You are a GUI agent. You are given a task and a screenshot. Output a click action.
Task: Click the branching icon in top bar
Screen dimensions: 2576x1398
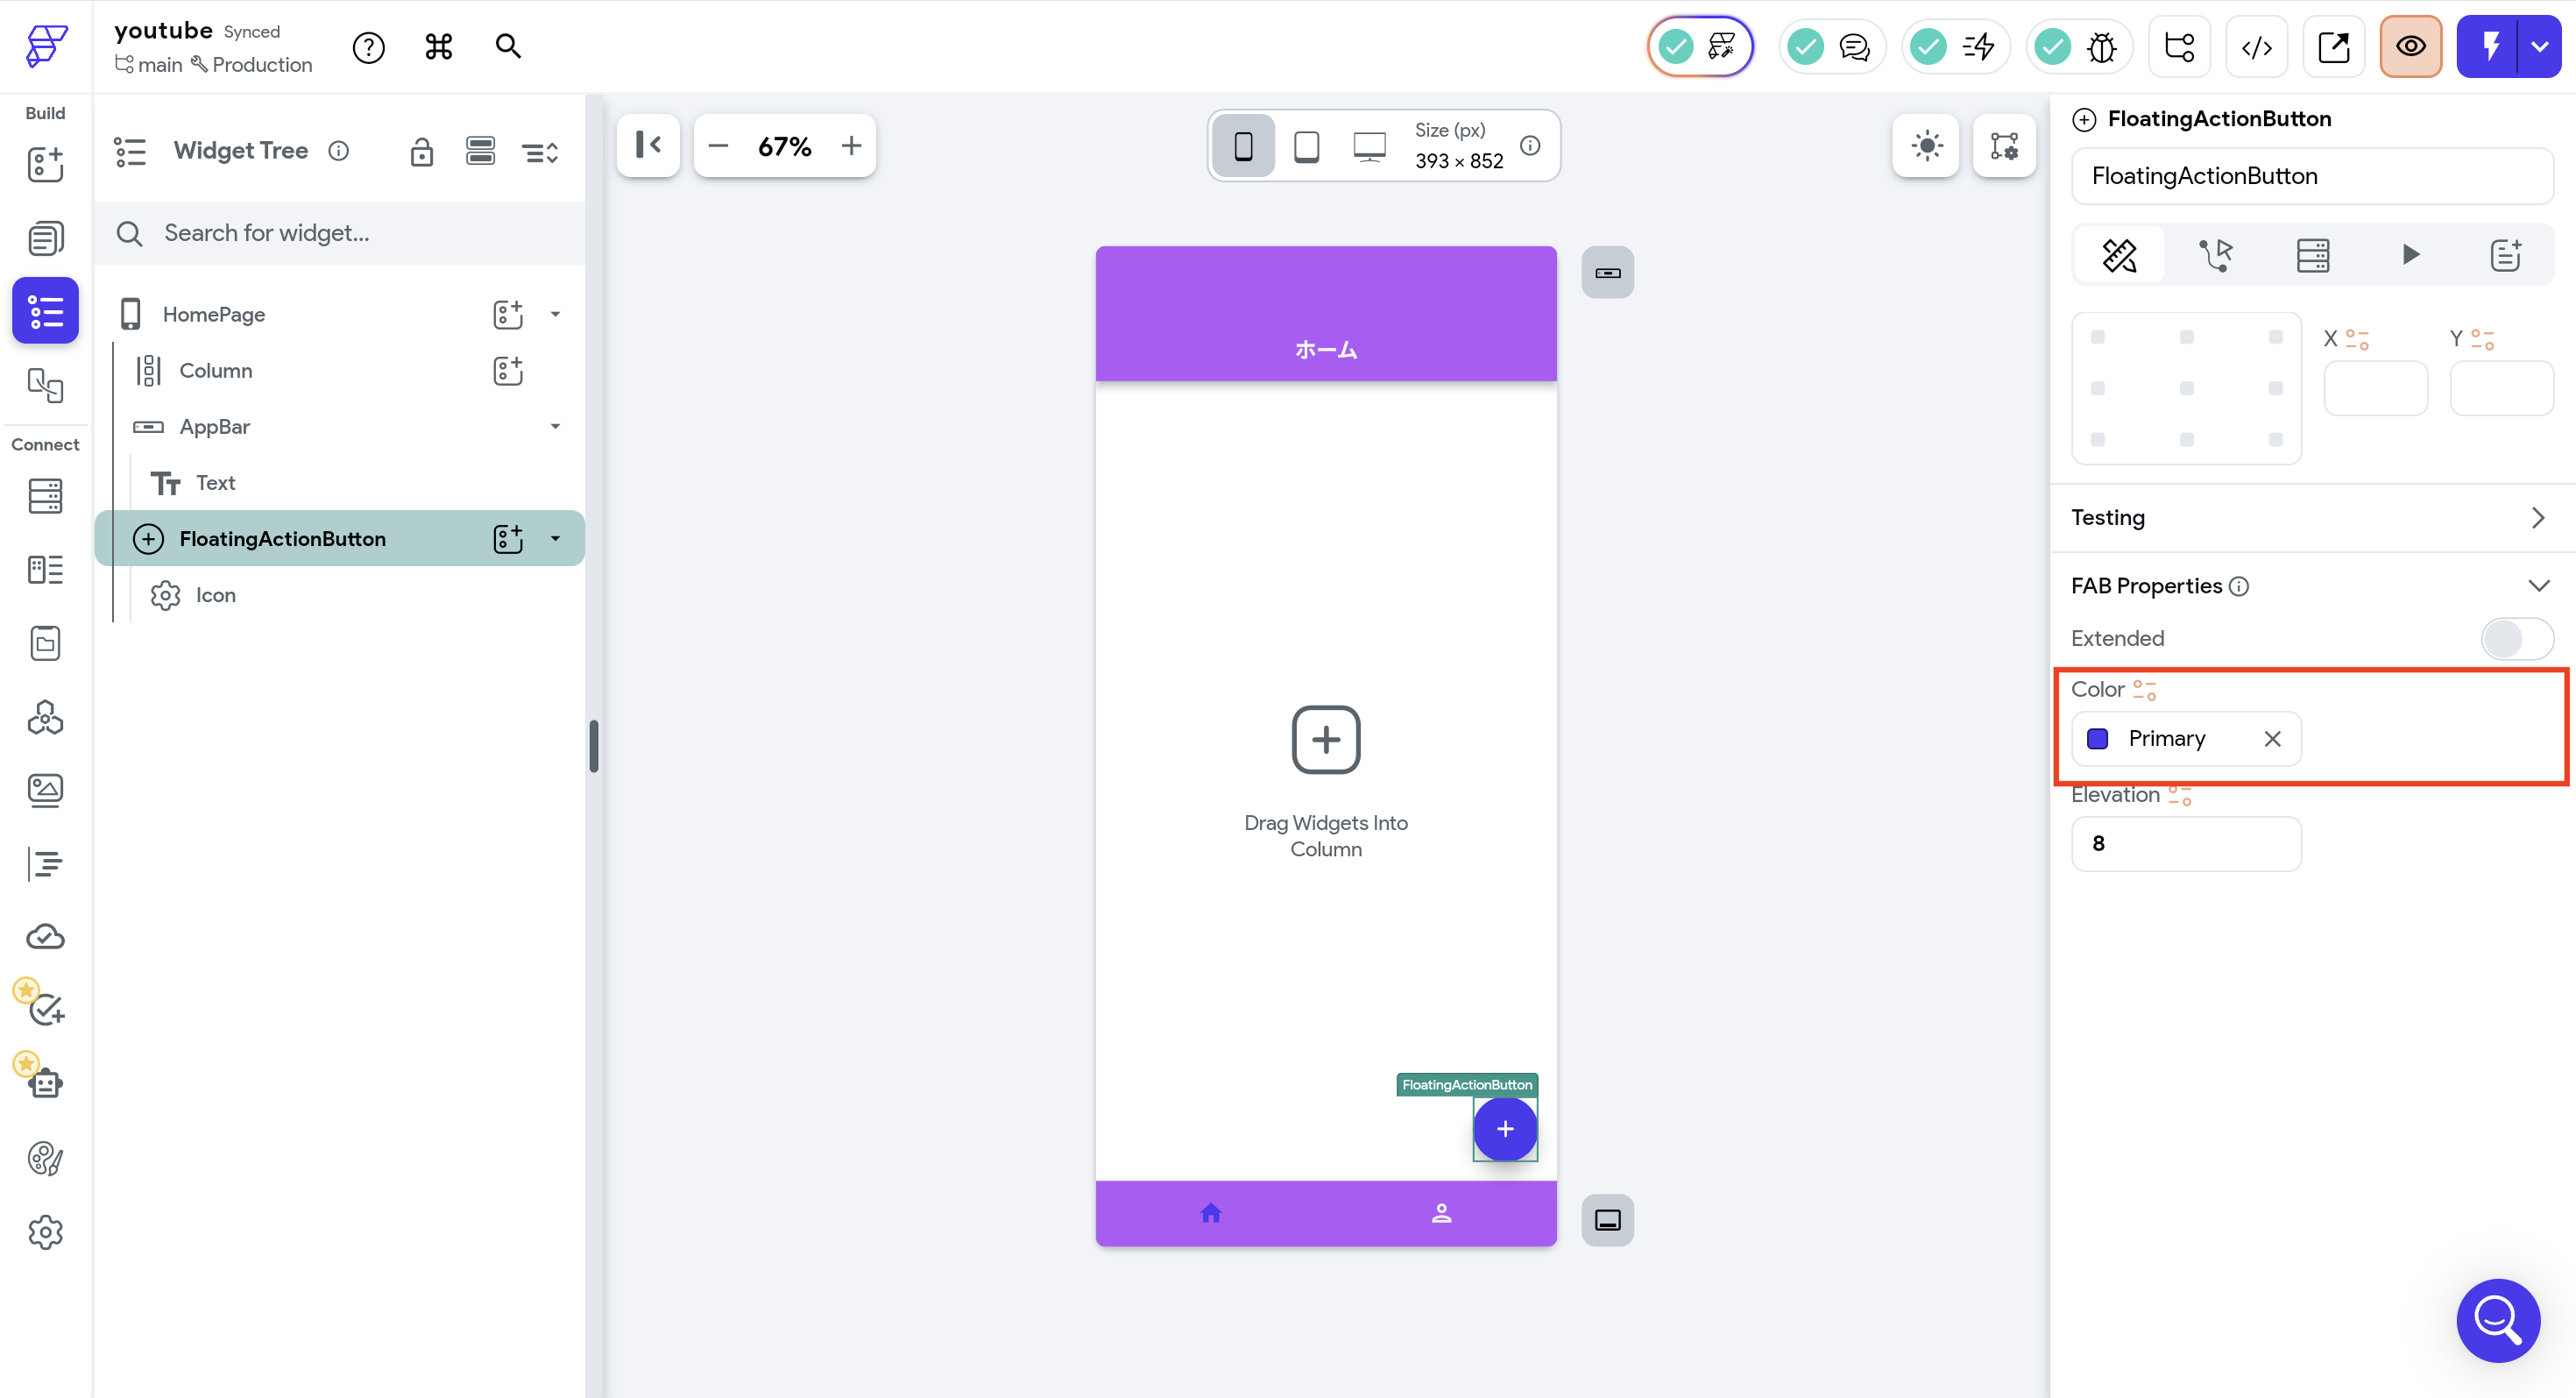coord(2179,47)
